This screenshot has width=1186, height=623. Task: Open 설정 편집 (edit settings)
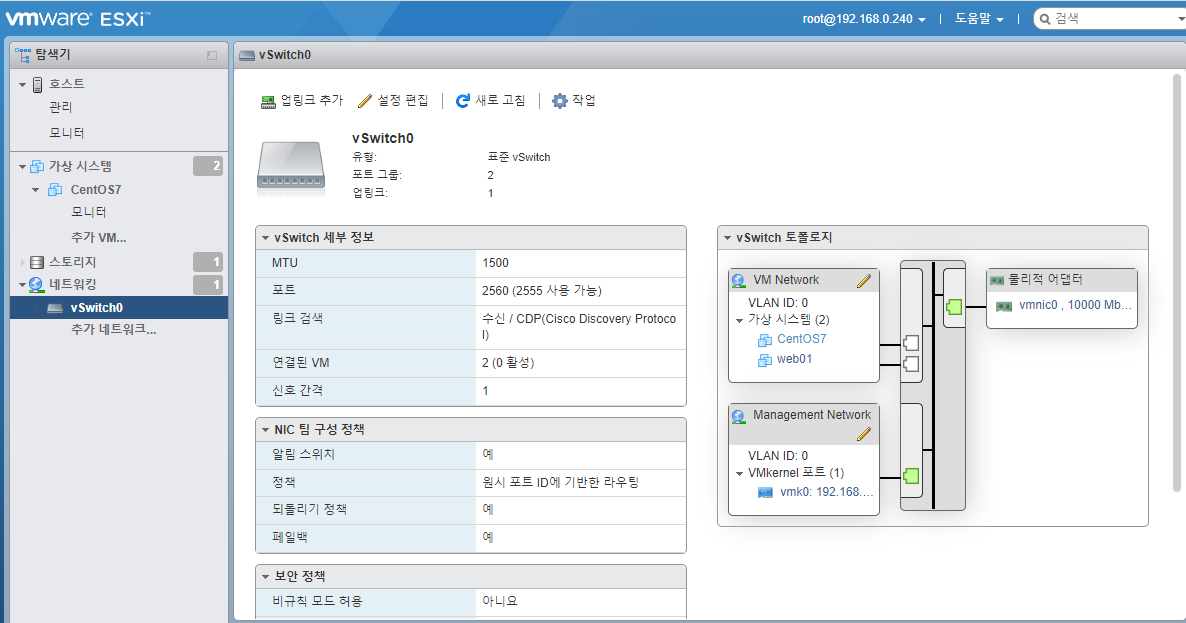(393, 101)
